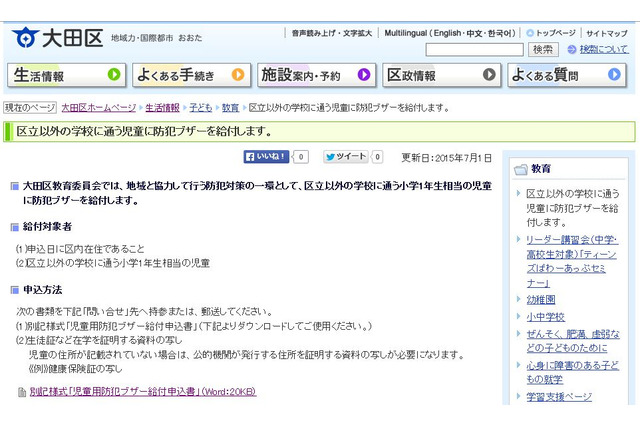640x426 pixels.
Task: Click the 大田区ホームページ breadcrumb link
Action: tap(98, 108)
